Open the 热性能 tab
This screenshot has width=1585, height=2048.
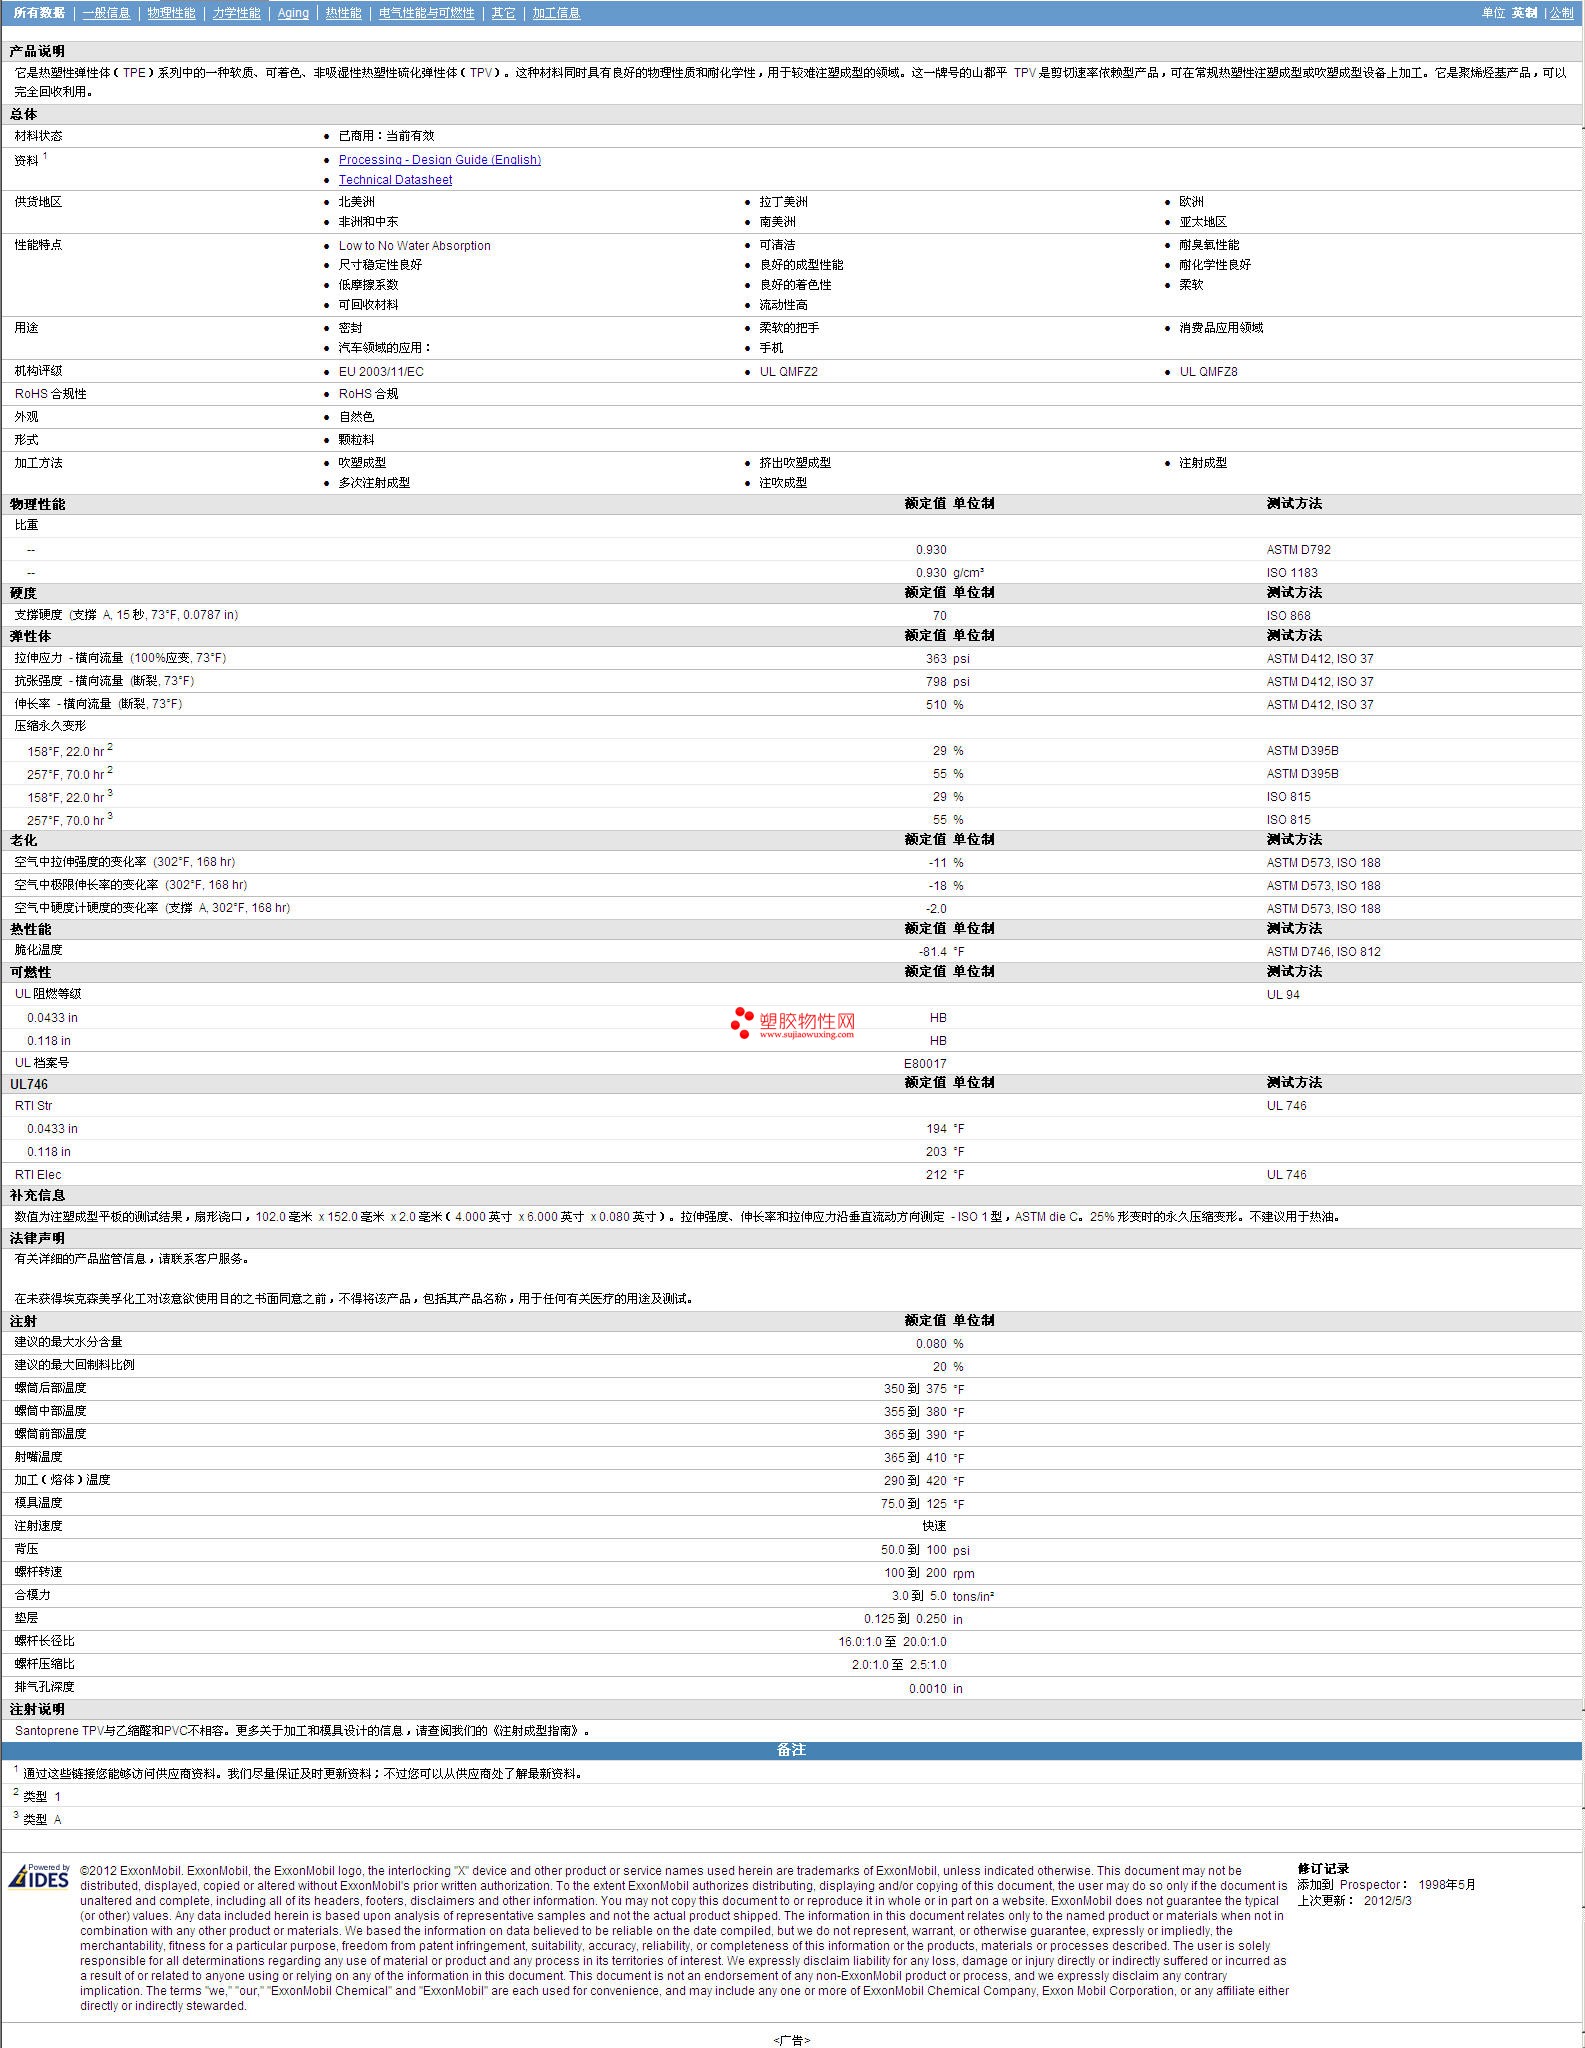[x=343, y=13]
